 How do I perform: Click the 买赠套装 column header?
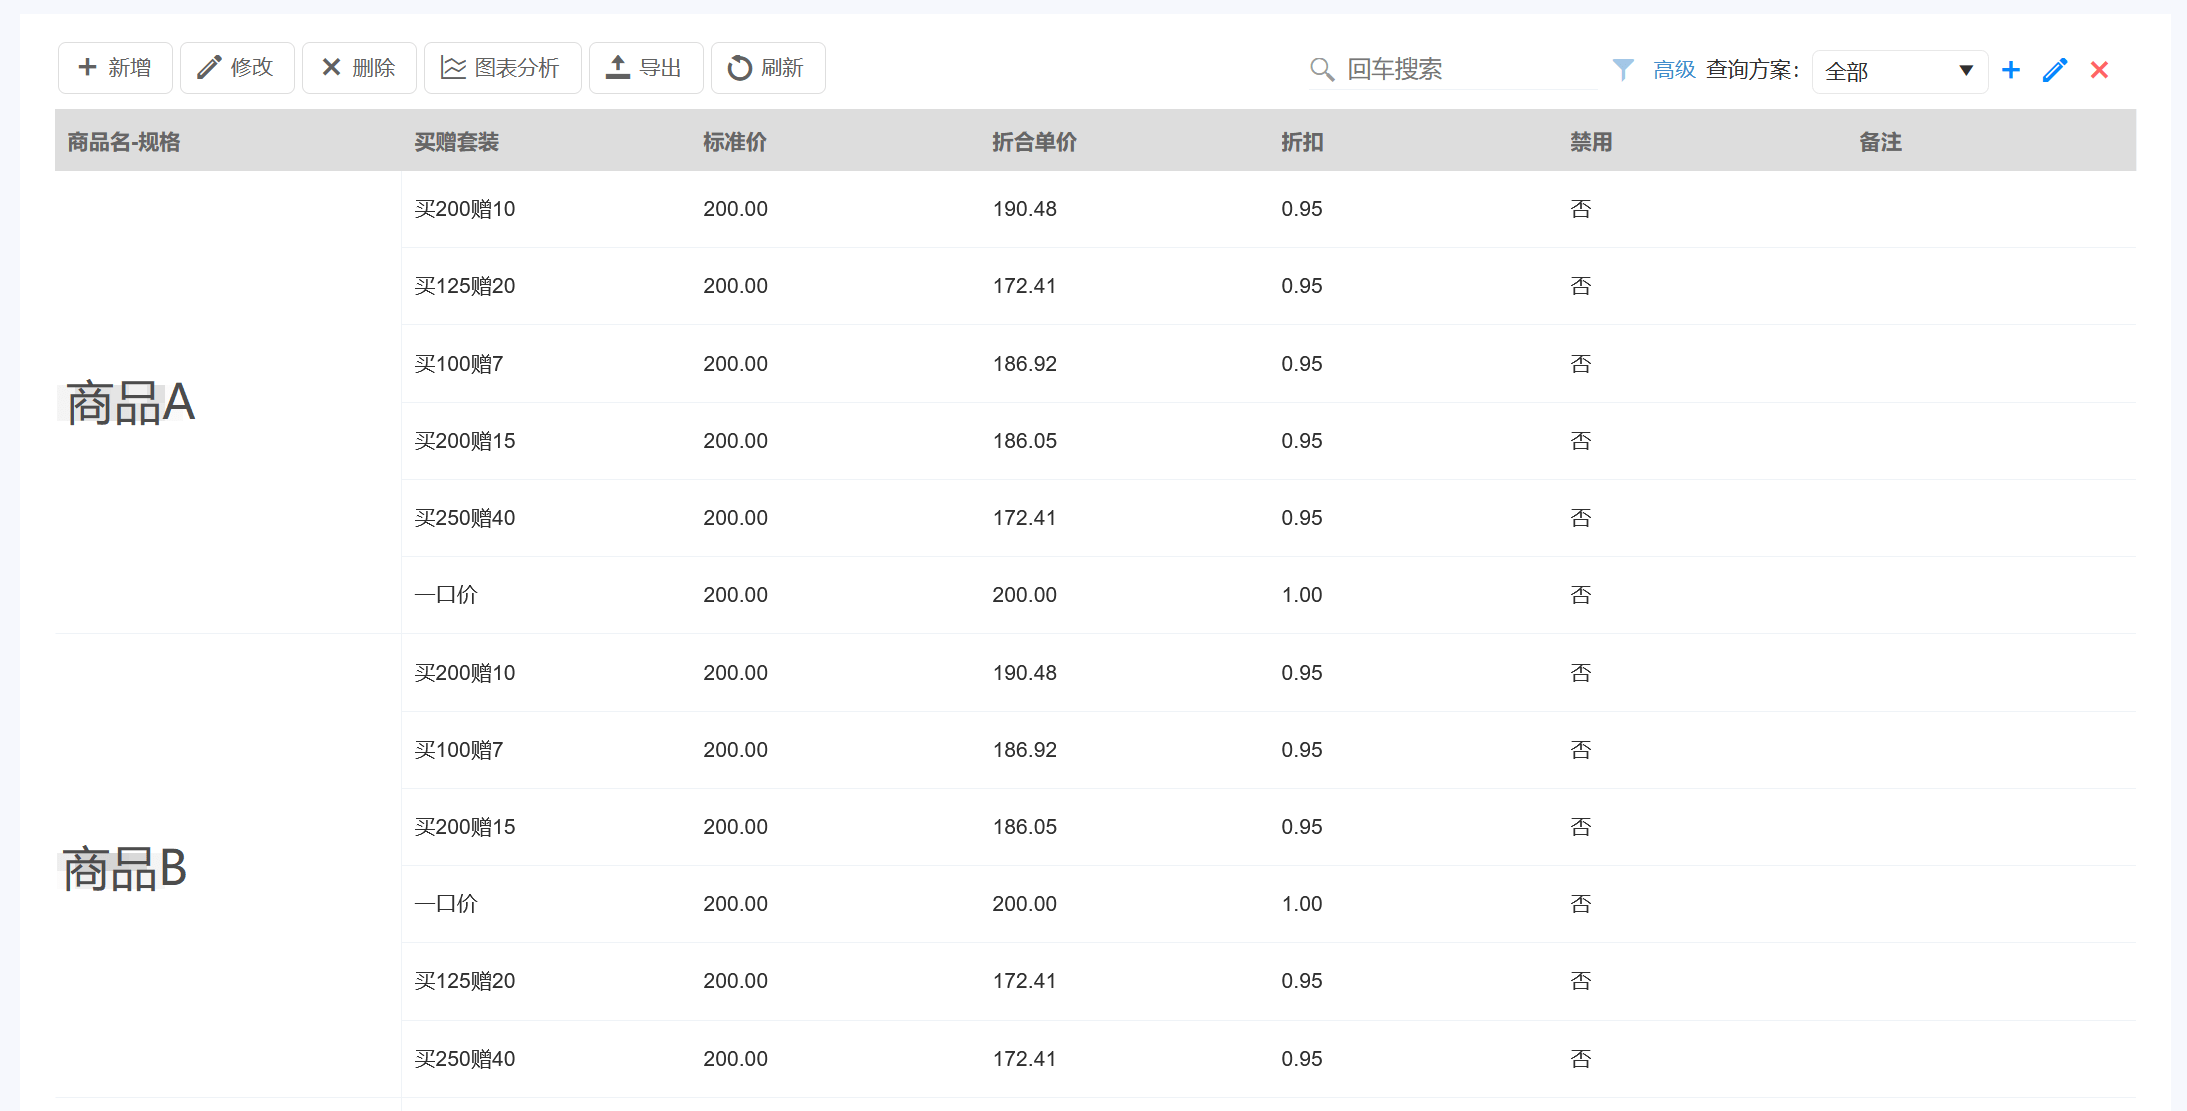pos(456,142)
